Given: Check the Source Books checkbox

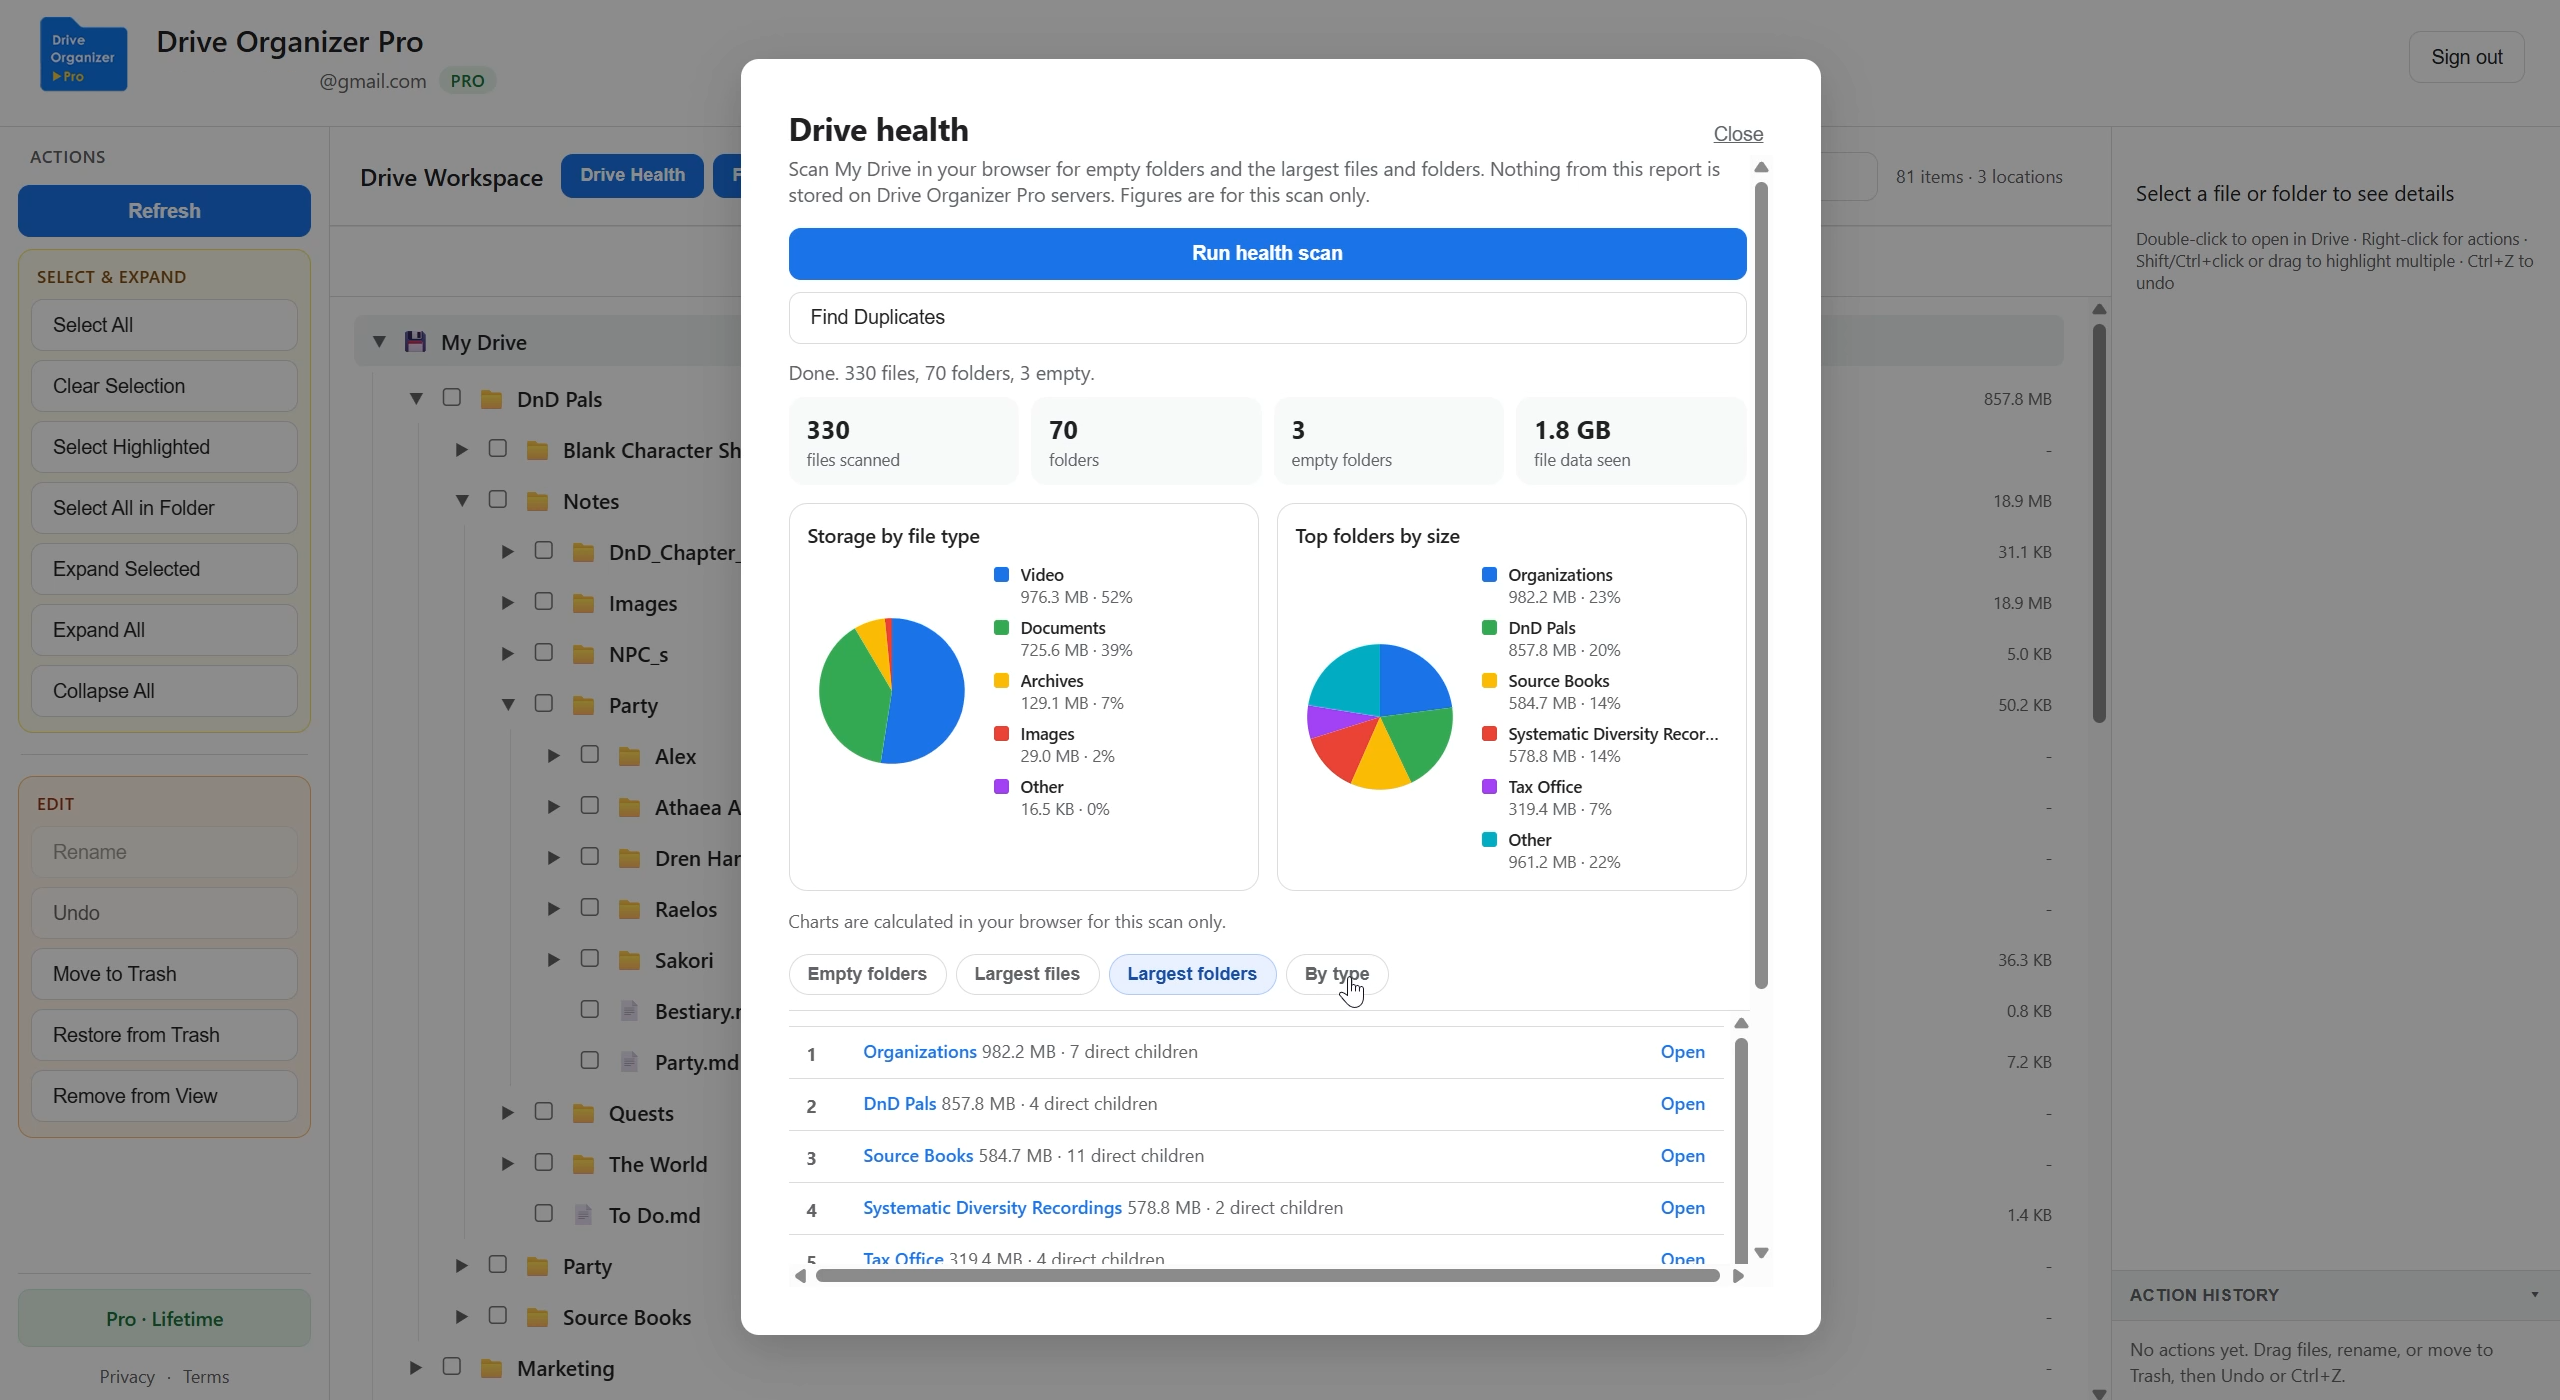Looking at the screenshot, I should pos(498,1316).
